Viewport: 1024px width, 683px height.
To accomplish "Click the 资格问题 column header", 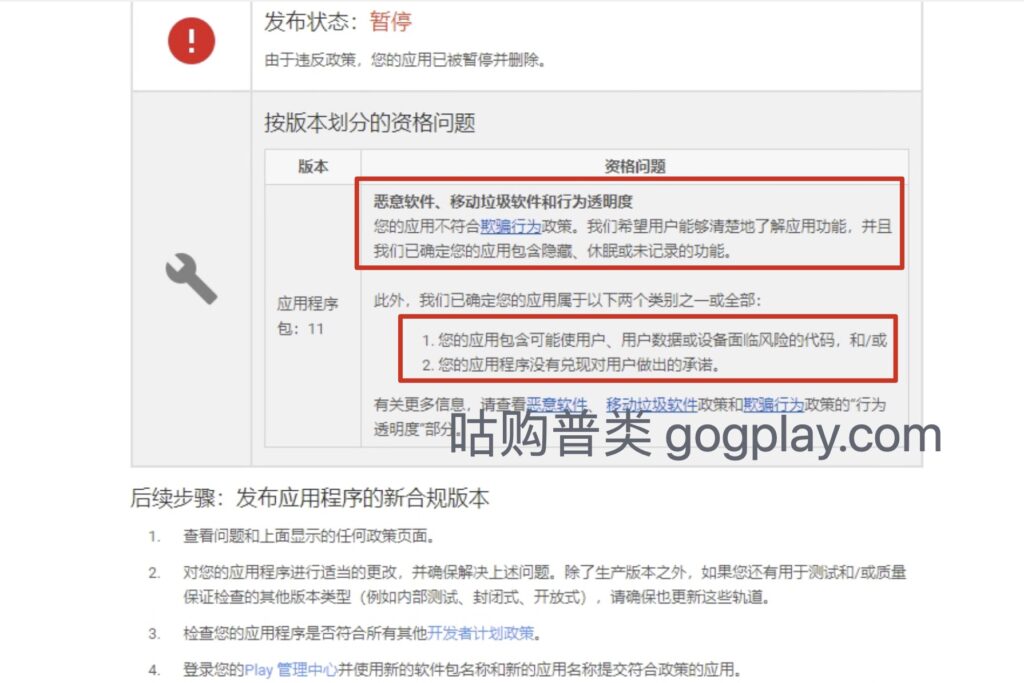I will (635, 167).
